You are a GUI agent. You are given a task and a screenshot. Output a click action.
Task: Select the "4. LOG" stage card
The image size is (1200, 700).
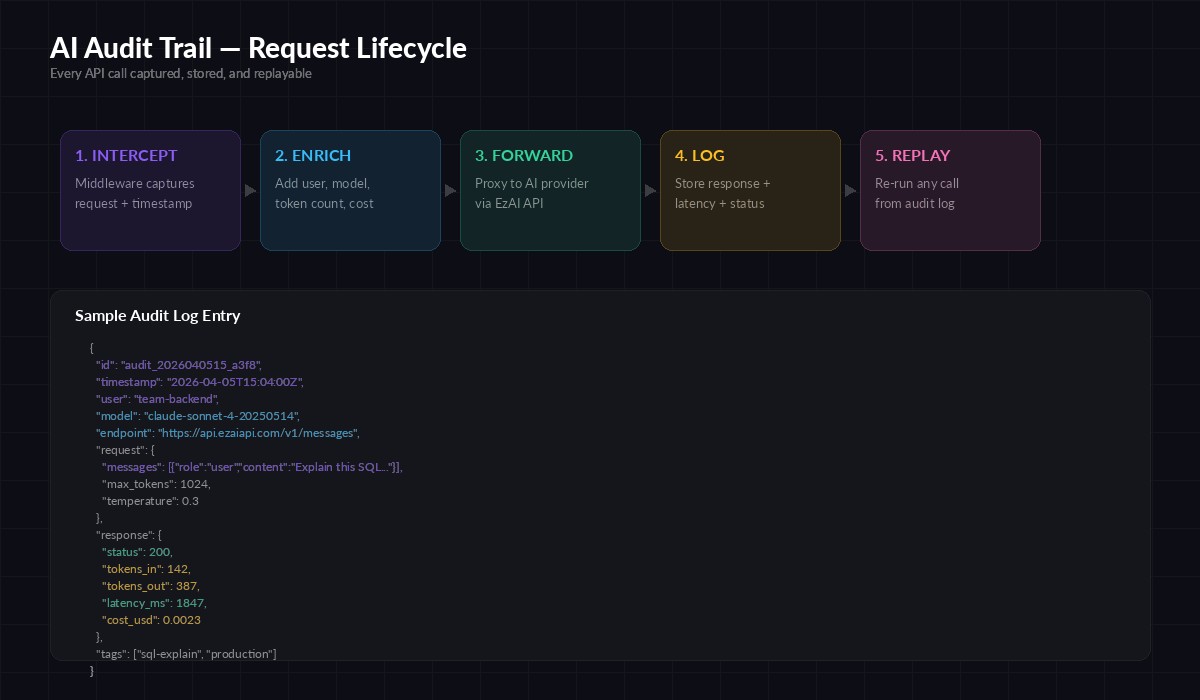tap(750, 190)
